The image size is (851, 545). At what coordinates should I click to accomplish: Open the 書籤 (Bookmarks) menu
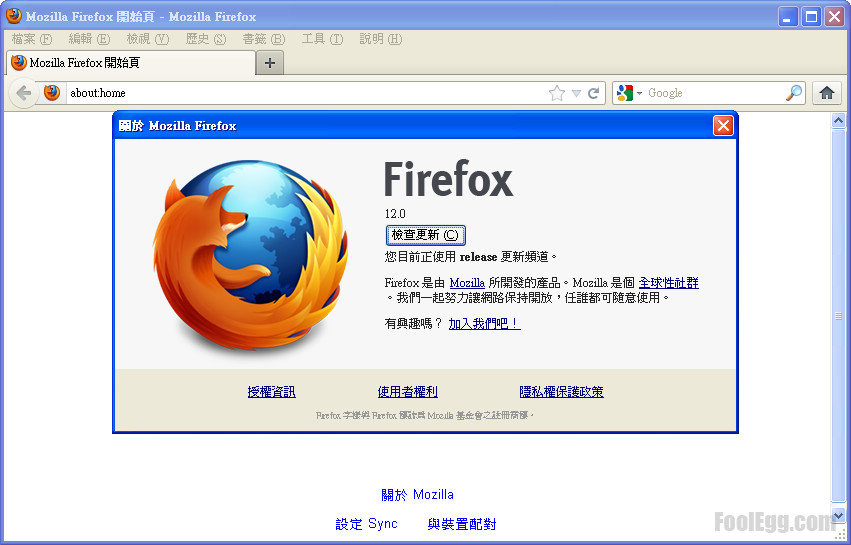click(x=263, y=39)
